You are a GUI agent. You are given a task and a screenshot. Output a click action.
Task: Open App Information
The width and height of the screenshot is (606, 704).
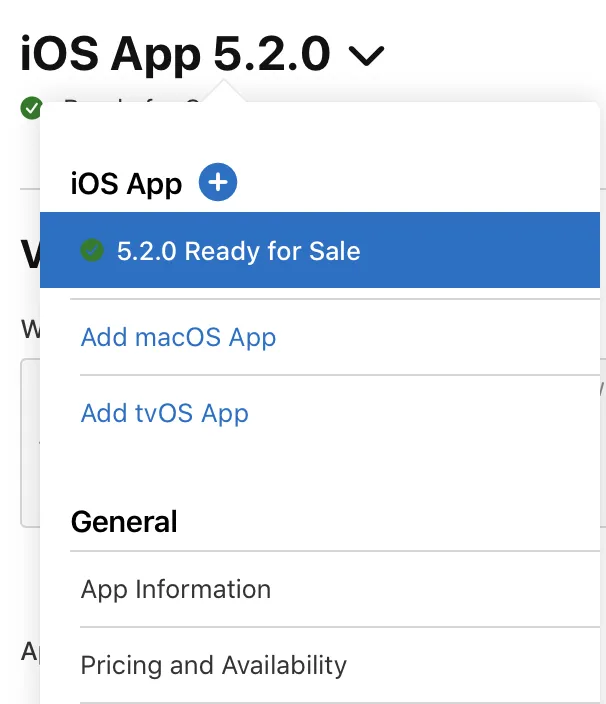[x=176, y=589]
